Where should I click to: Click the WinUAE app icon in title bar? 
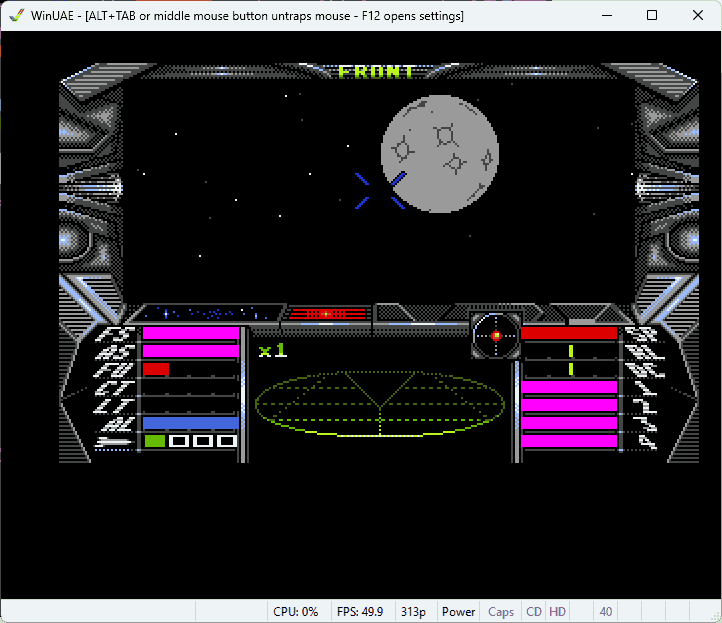click(17, 15)
